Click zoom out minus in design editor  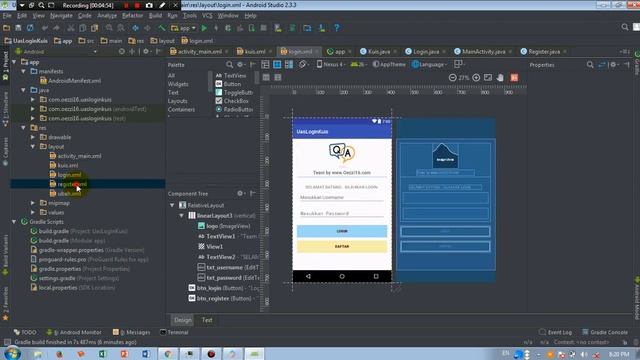pos(452,78)
